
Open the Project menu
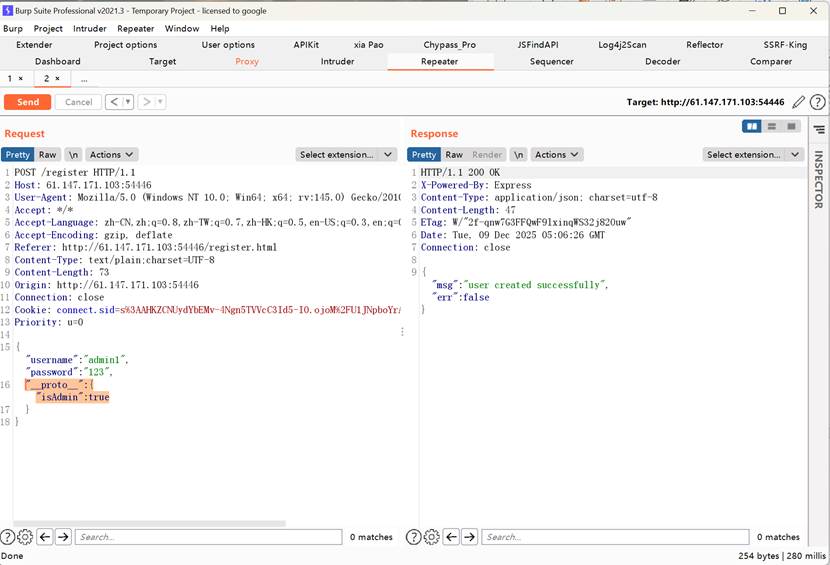pyautogui.click(x=48, y=29)
